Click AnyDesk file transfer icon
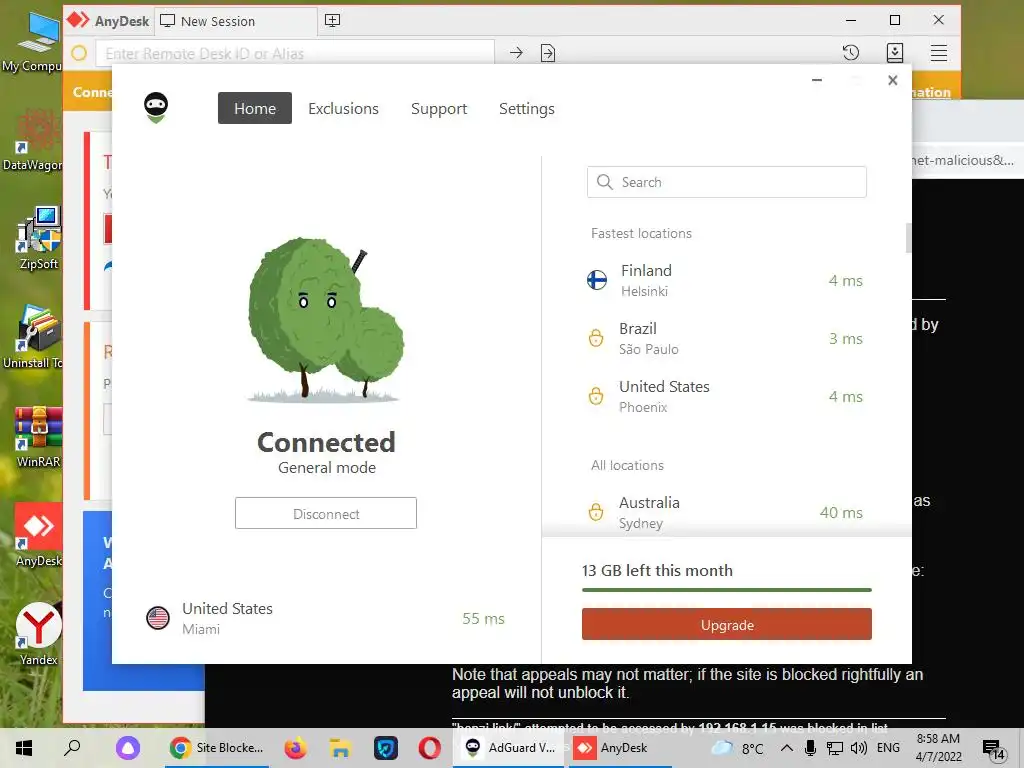This screenshot has height=768, width=1024. click(548, 53)
